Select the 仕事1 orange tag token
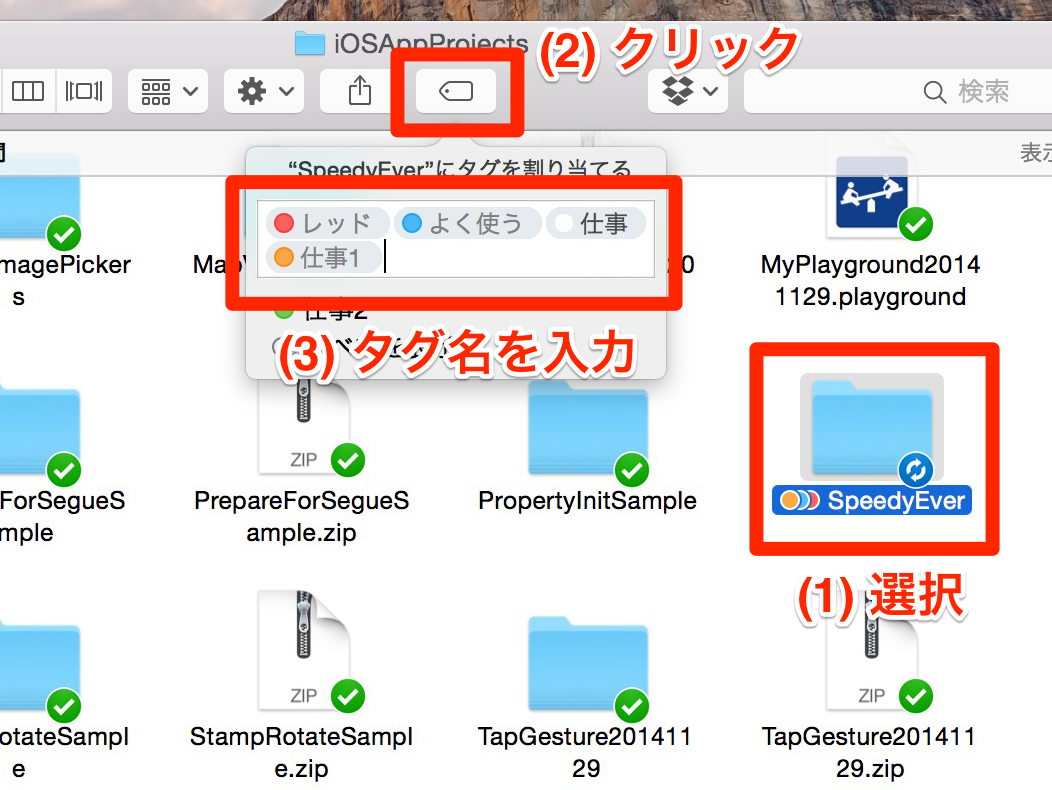1052x790 pixels. 324,257
